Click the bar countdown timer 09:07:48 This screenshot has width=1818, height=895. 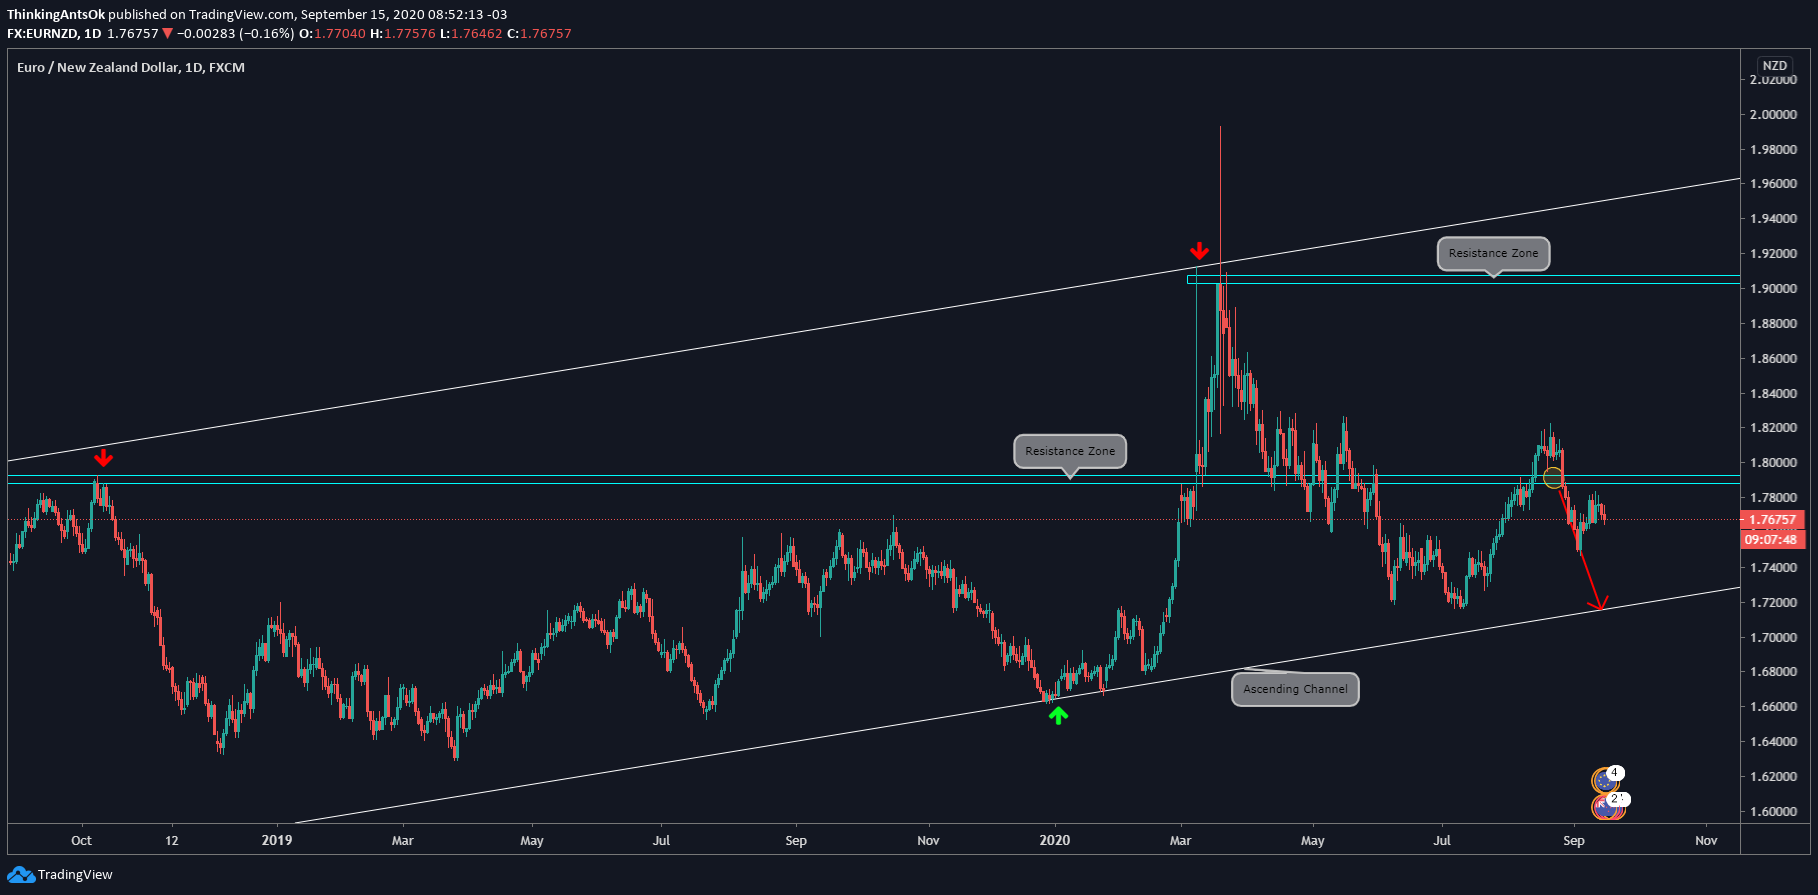pos(1772,540)
